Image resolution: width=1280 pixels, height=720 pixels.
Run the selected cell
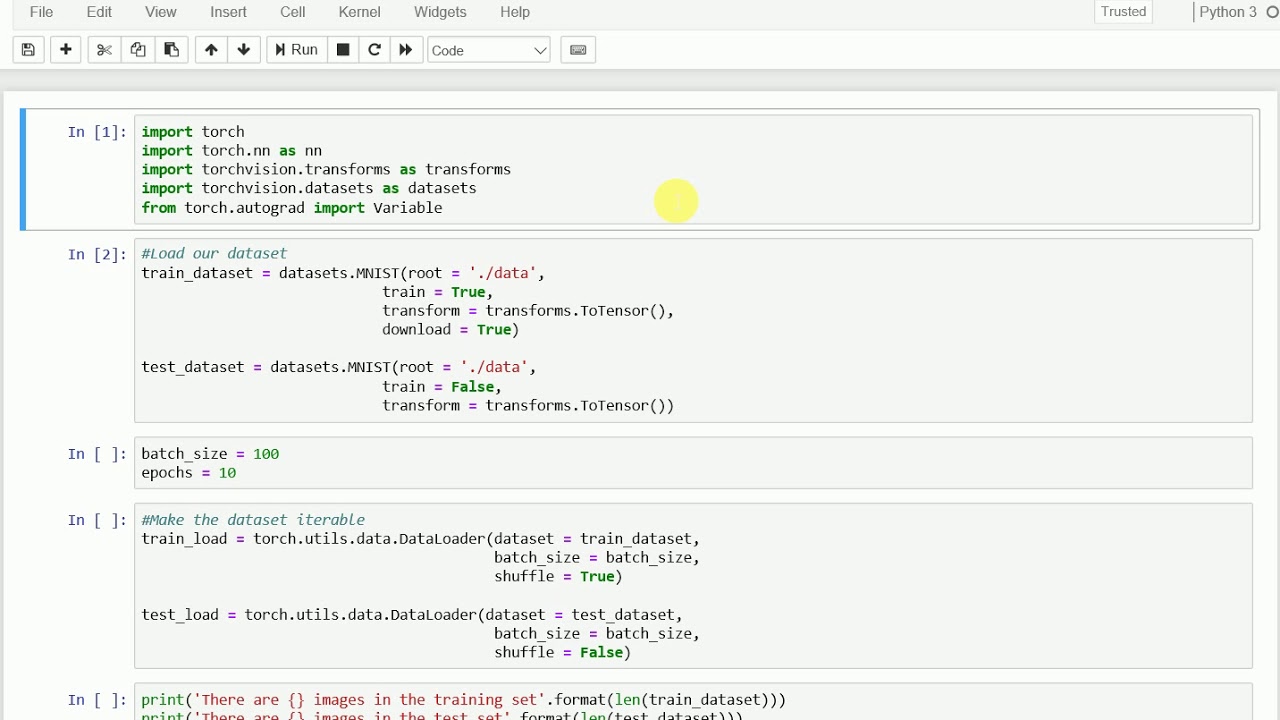(296, 50)
